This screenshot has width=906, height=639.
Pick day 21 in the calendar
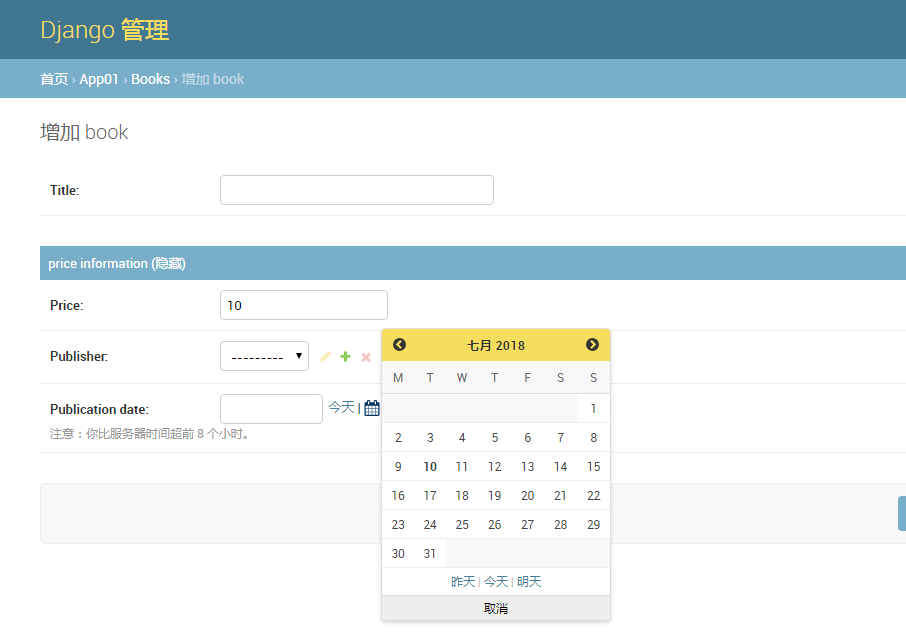coord(560,495)
